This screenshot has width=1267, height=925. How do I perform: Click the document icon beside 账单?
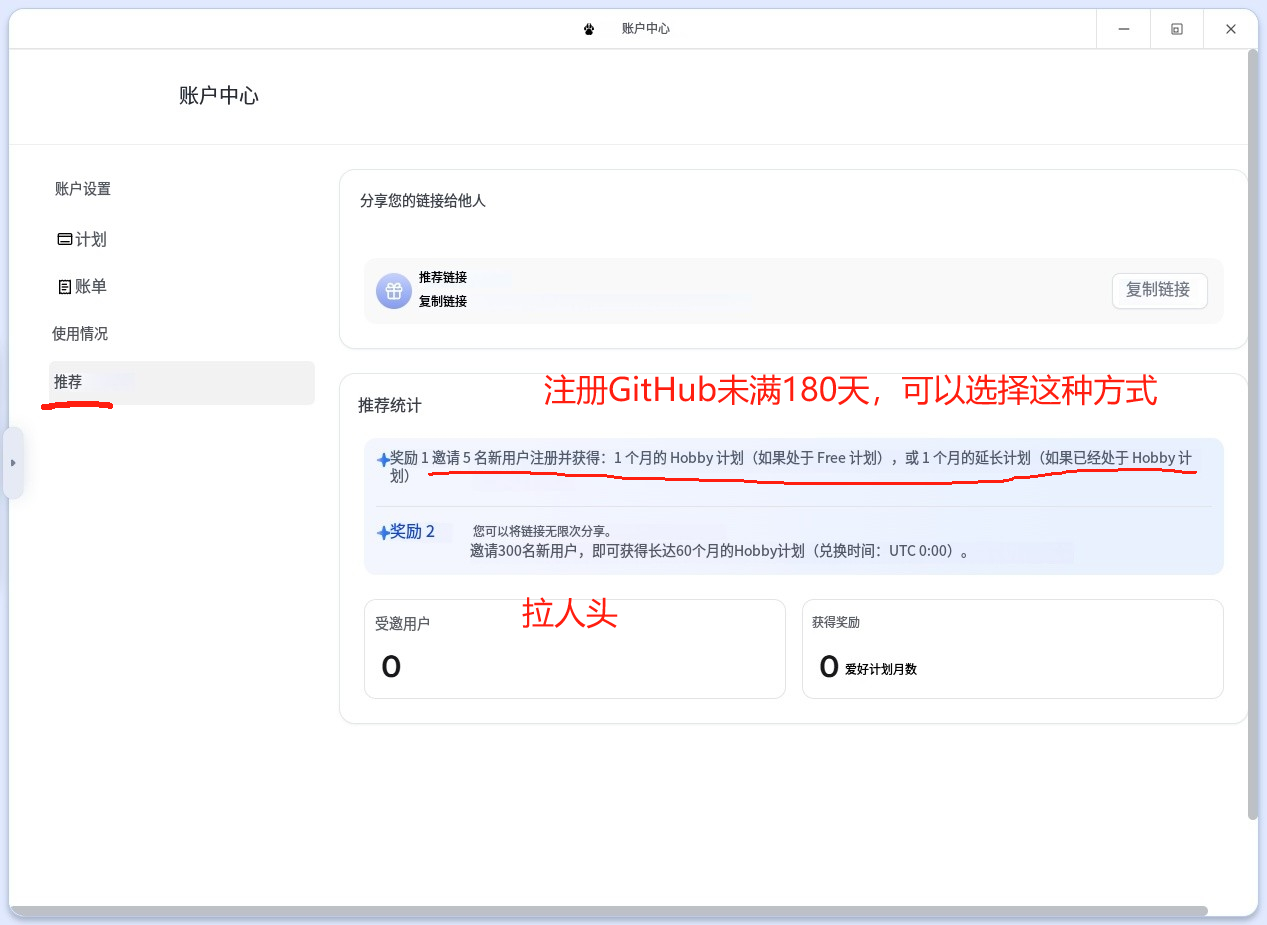point(65,287)
